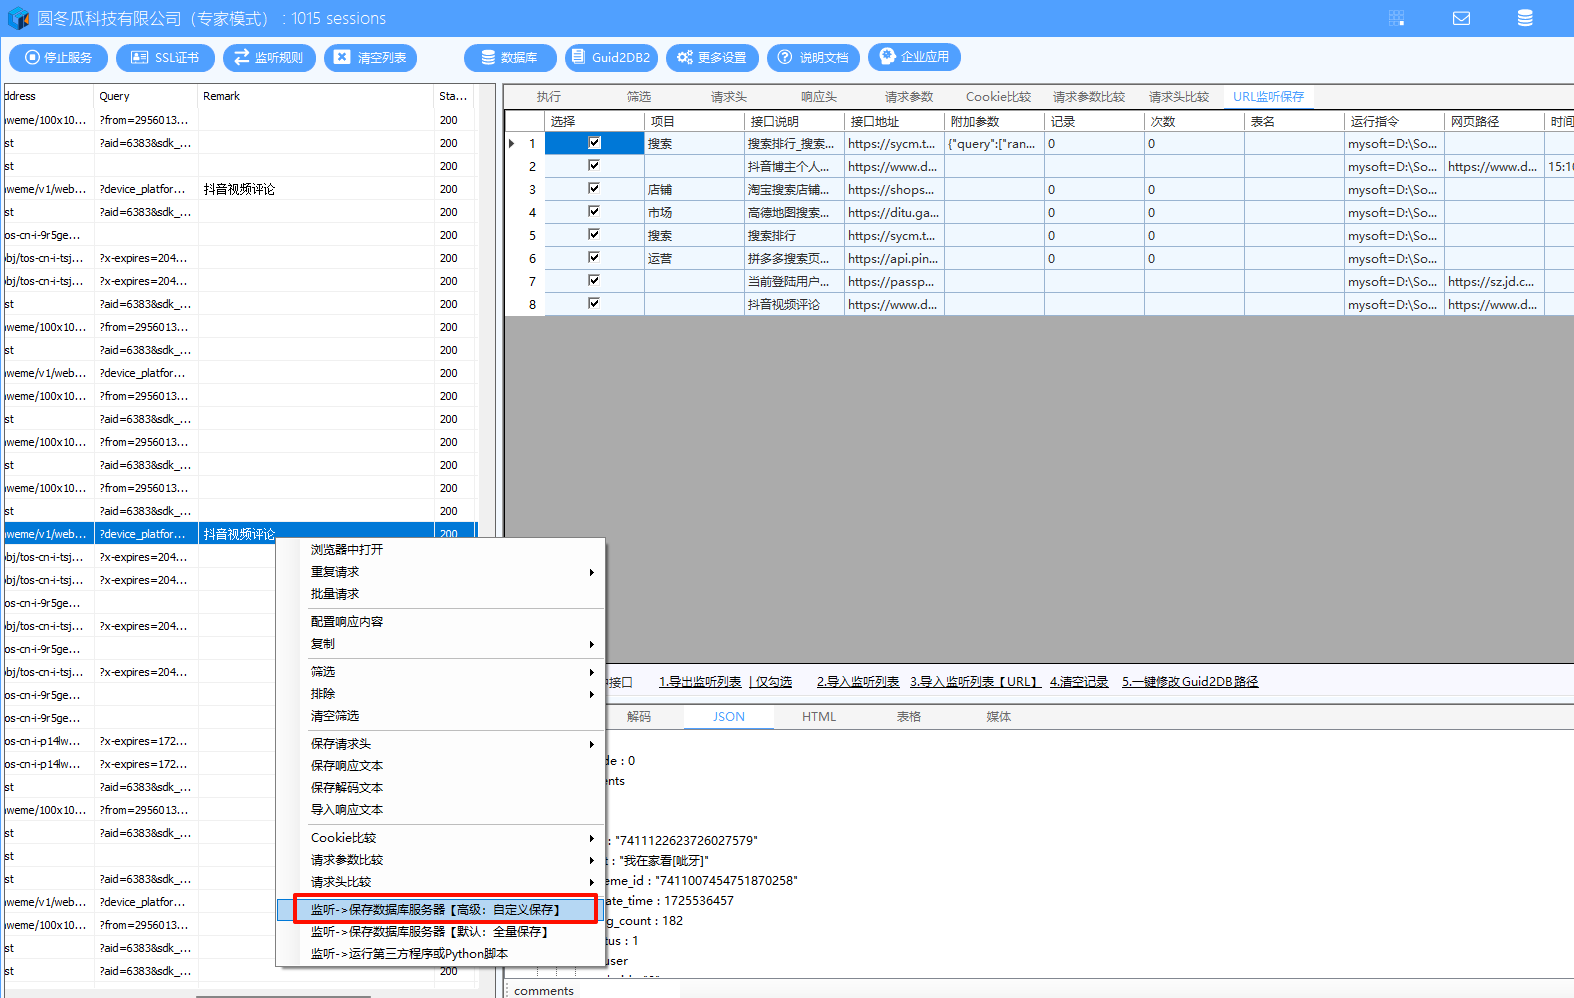Image resolution: width=1574 pixels, height=998 pixels.
Task: Toggle the checkbox for row 6 运营
Action: click(x=594, y=258)
